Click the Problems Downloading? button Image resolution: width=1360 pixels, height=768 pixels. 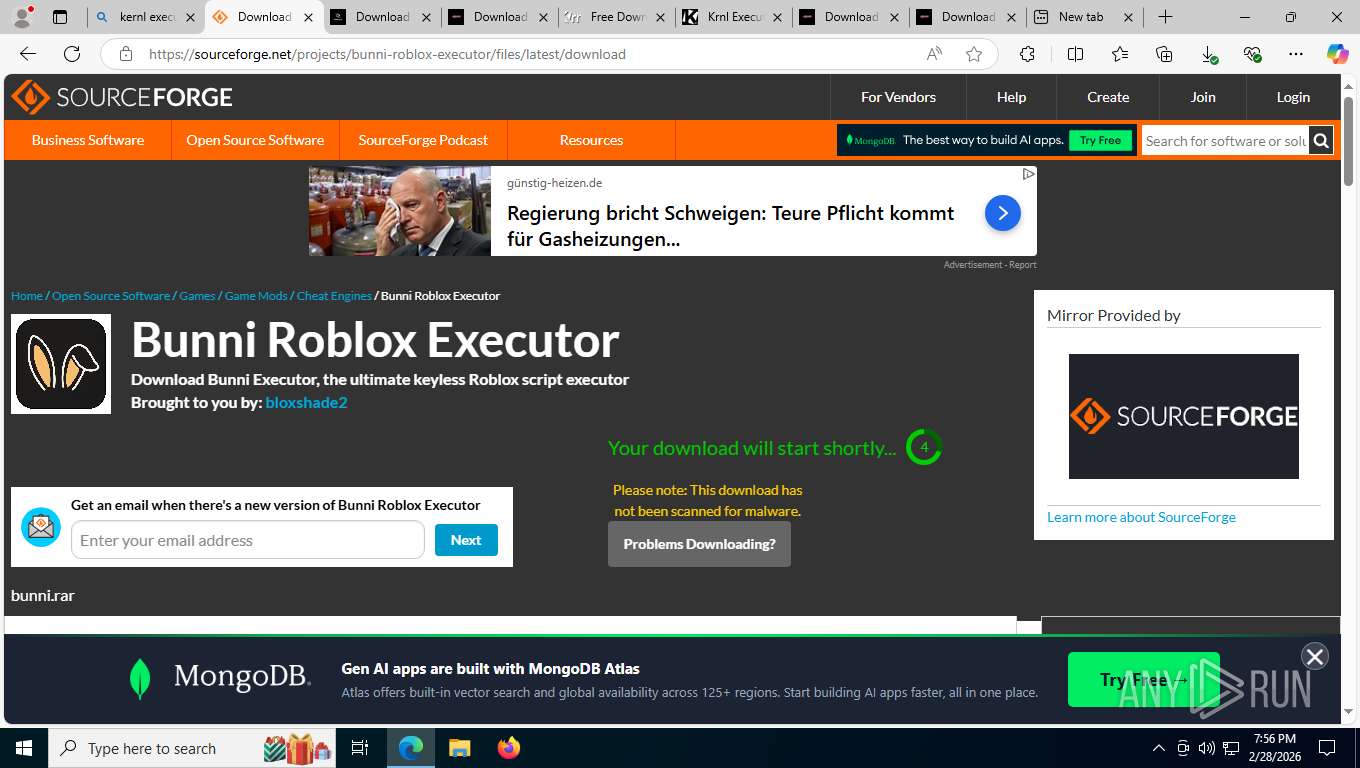(699, 544)
